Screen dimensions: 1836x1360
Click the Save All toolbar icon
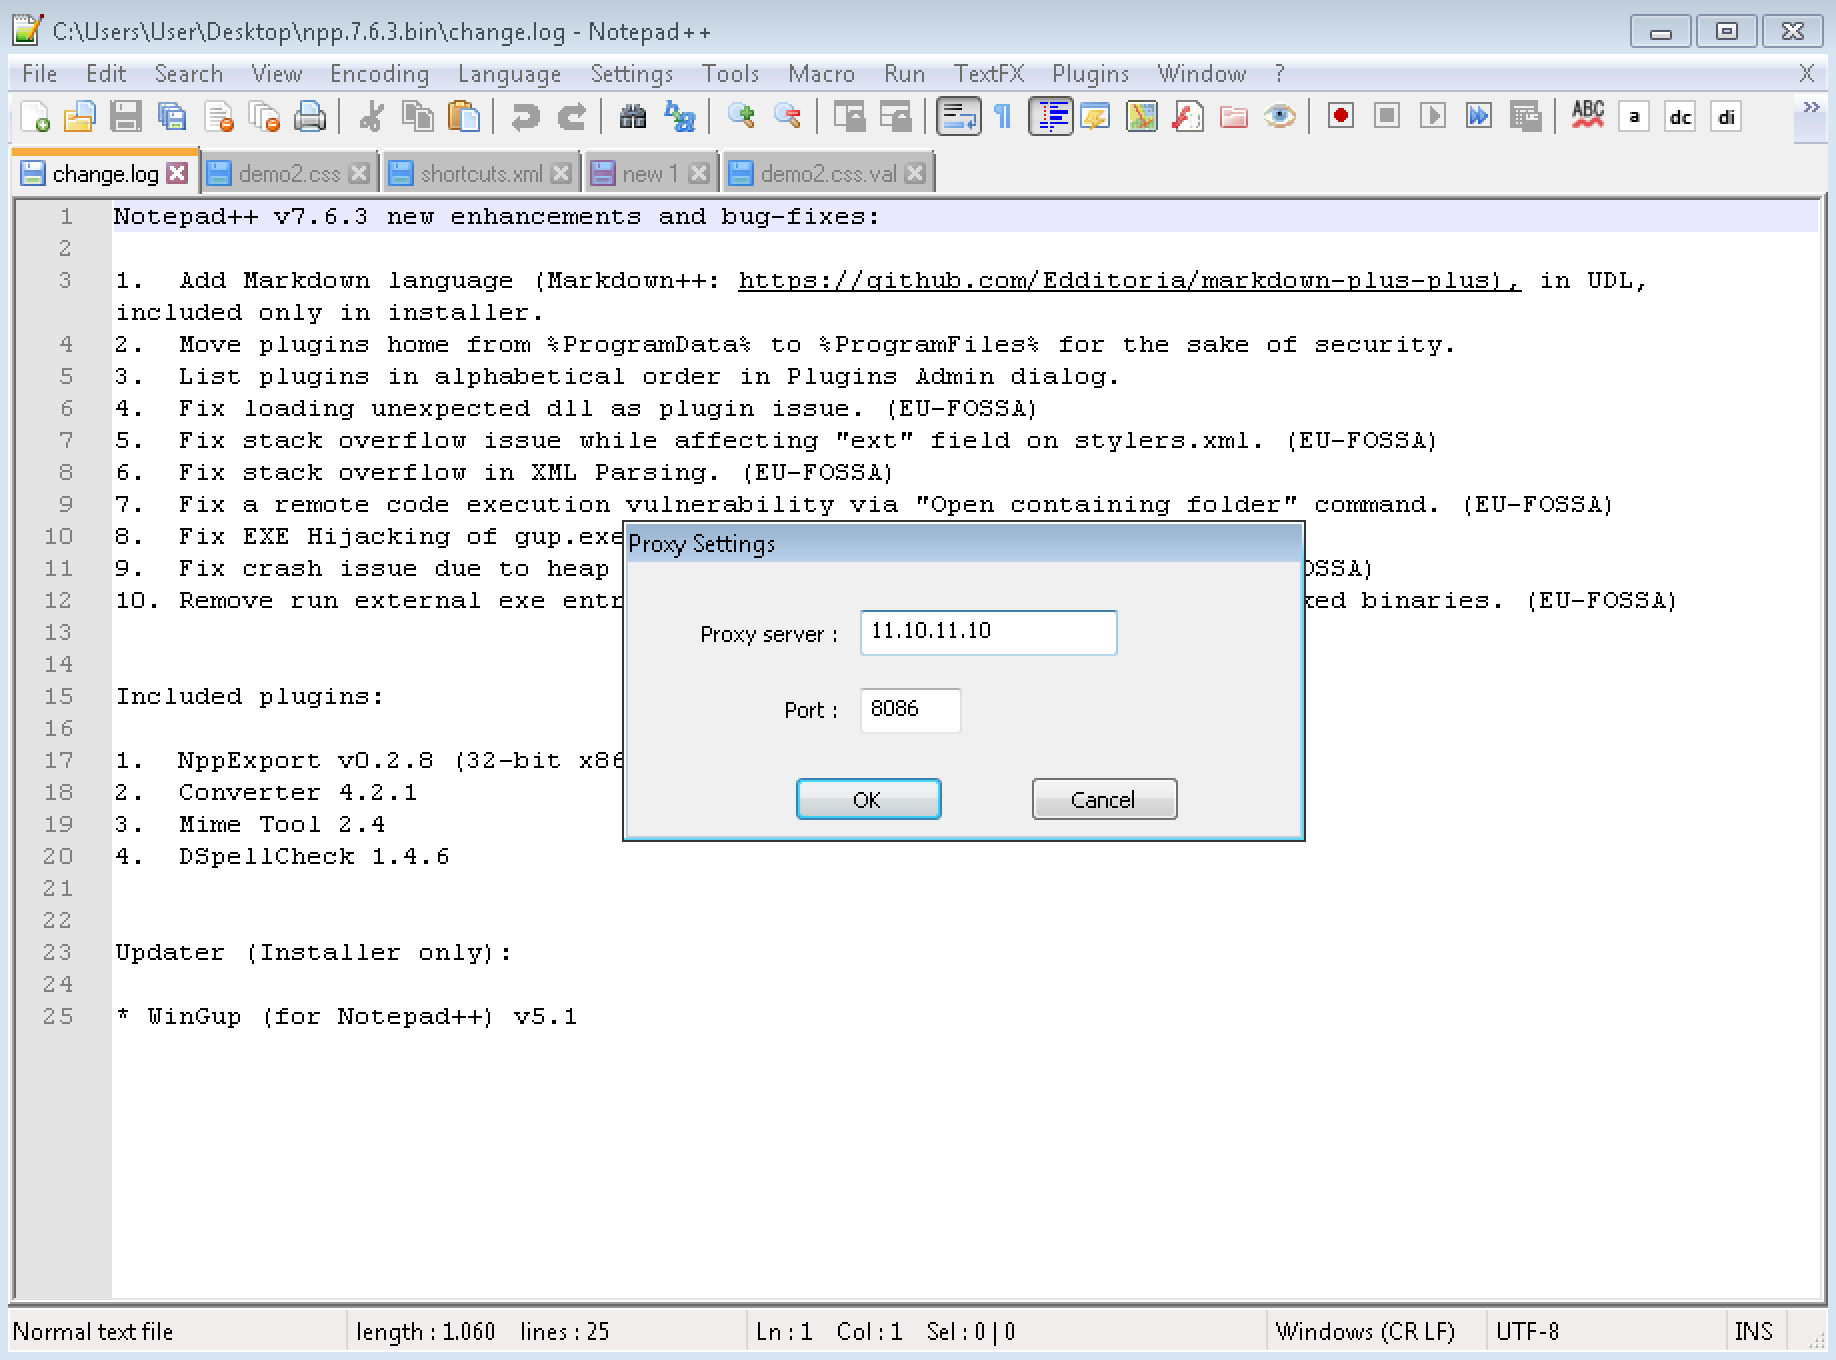coord(171,117)
